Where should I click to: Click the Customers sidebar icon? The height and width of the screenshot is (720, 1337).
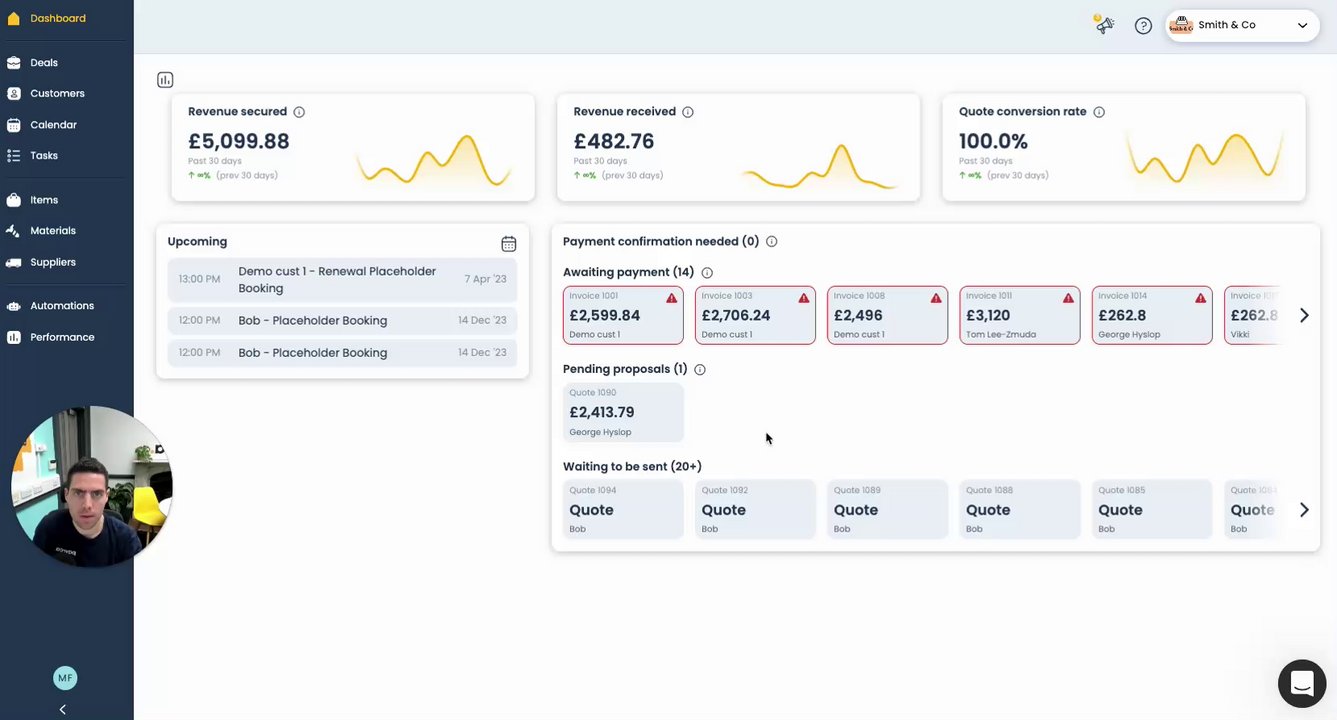[x=14, y=94]
